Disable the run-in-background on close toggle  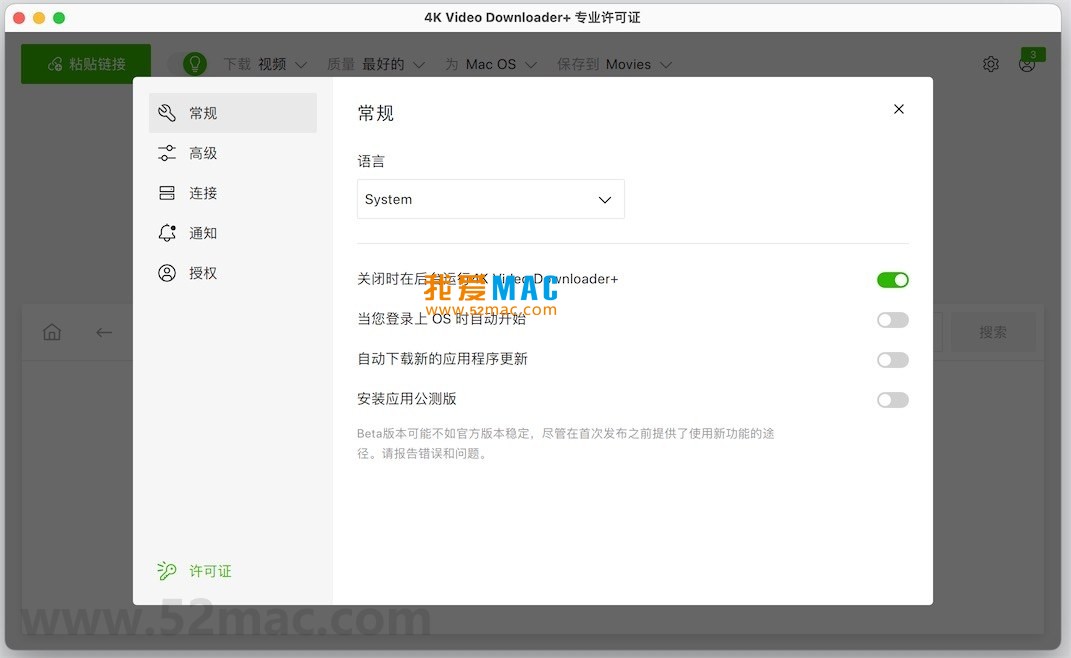coord(892,280)
